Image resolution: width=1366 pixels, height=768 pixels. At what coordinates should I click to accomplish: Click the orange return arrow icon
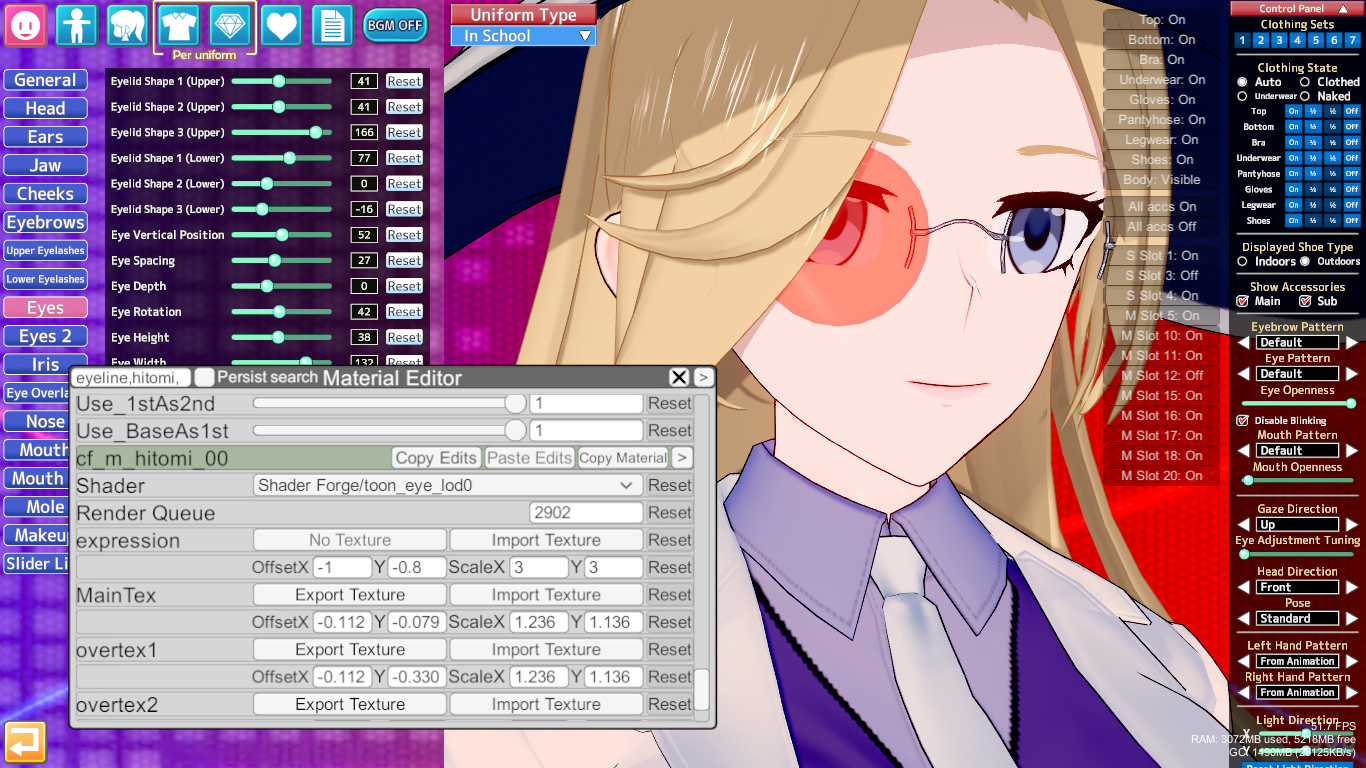[x=25, y=742]
